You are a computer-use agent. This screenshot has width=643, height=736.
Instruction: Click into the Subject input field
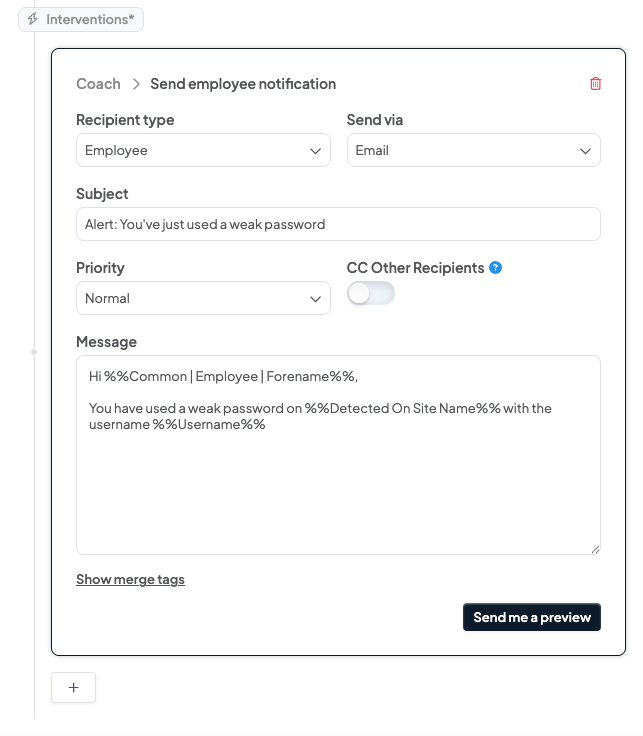click(x=338, y=224)
